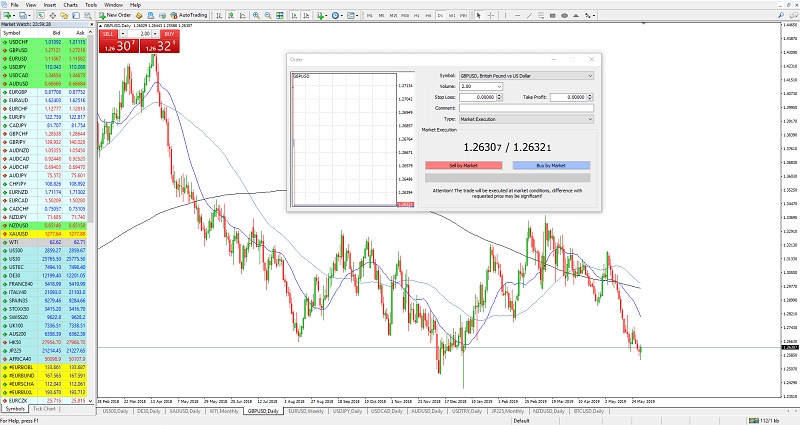Click the red BUY one-click button
This screenshot has width=800, height=425.
[169, 34]
